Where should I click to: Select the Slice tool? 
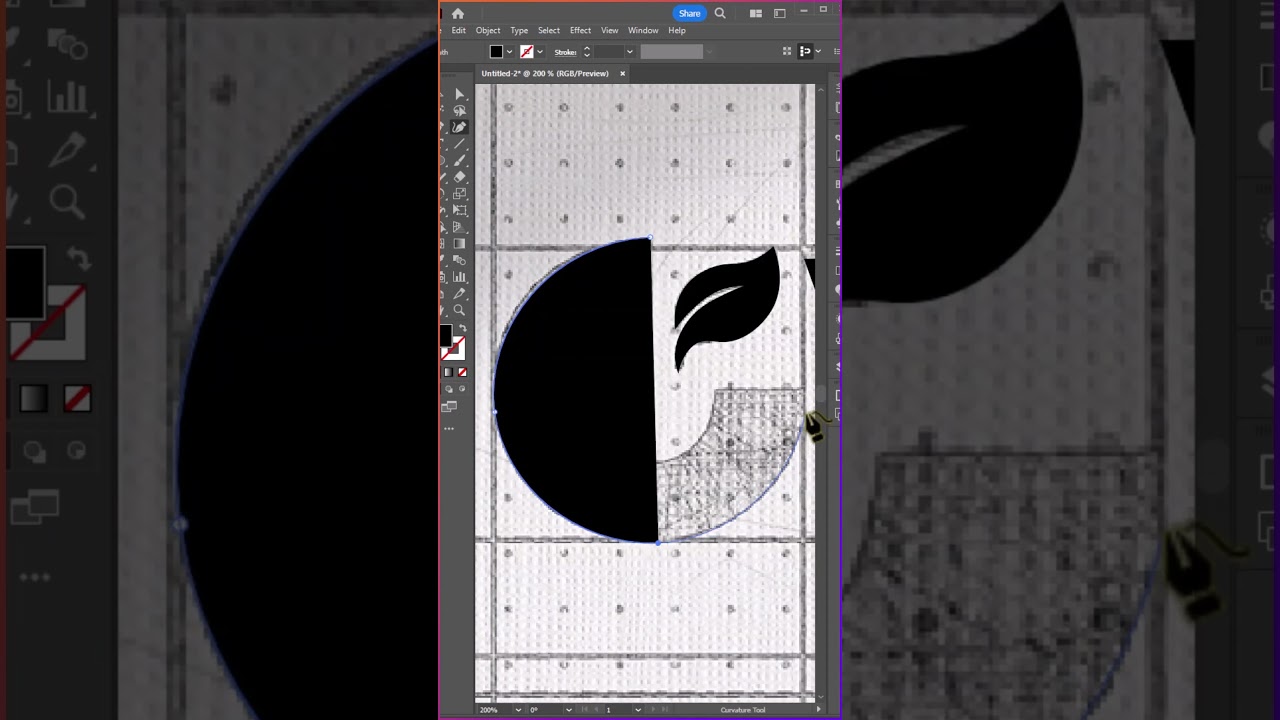[459, 293]
